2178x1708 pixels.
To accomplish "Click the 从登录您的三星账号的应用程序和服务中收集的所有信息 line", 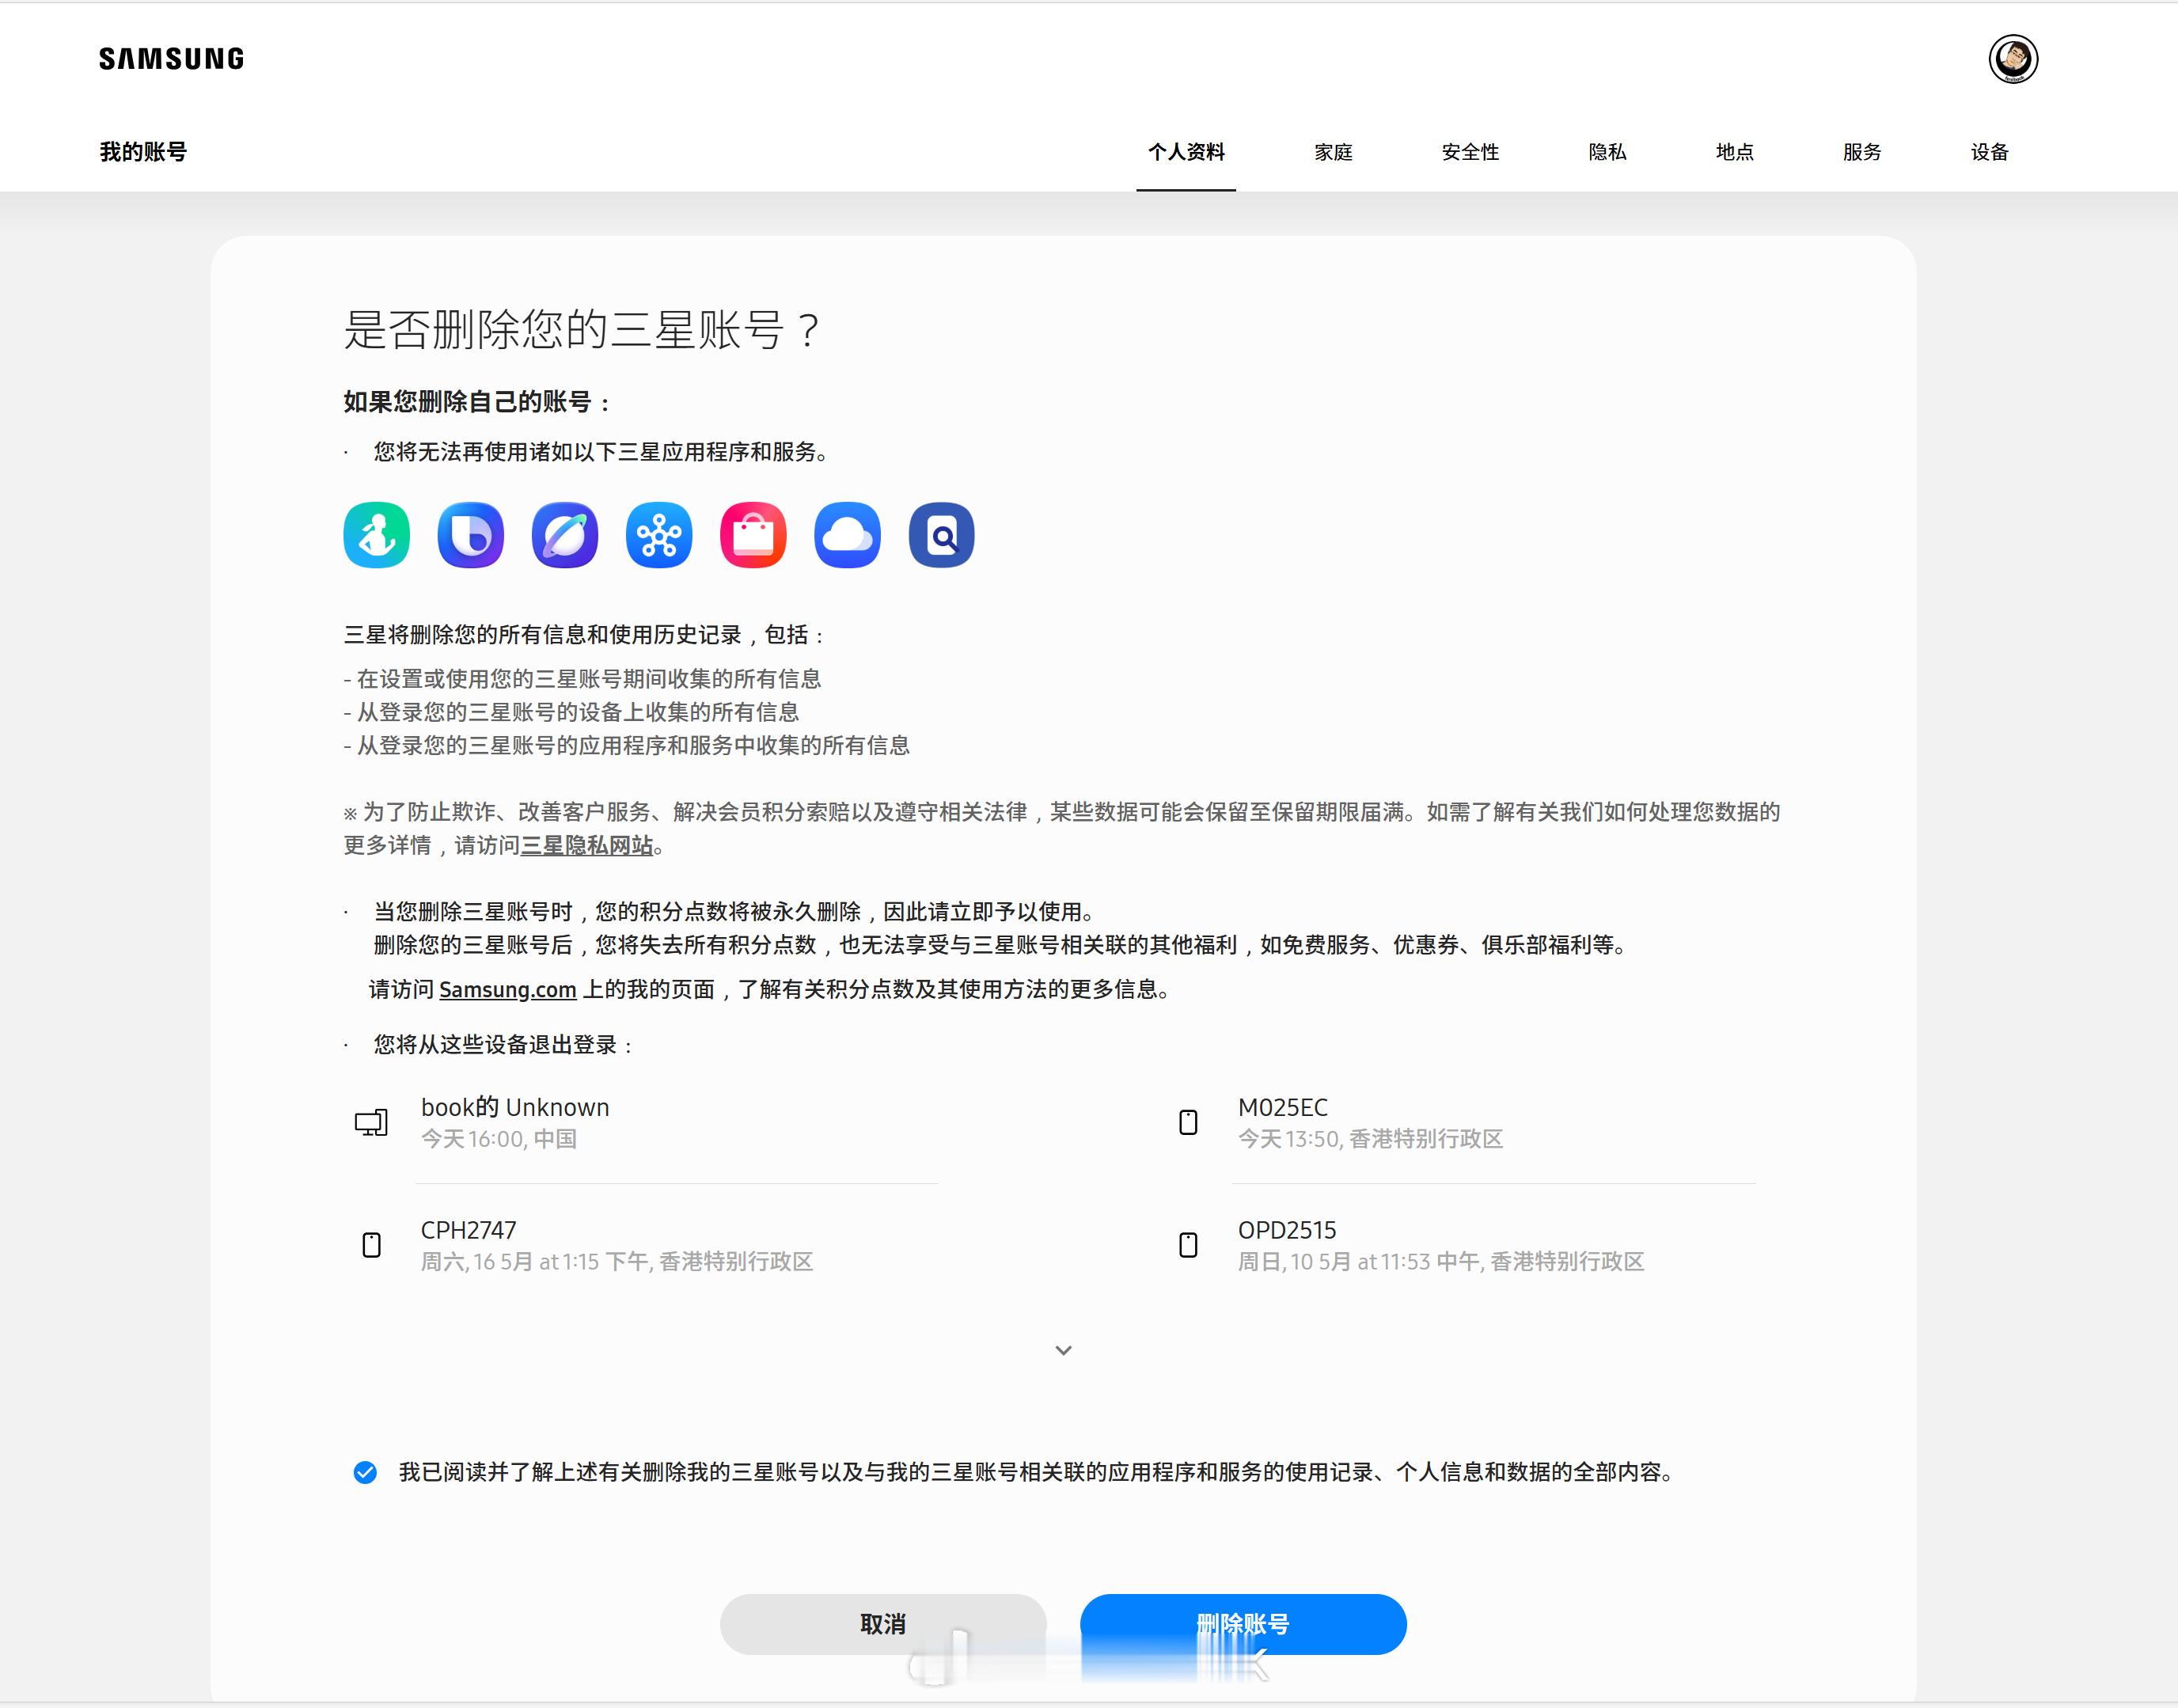I will click(x=626, y=745).
